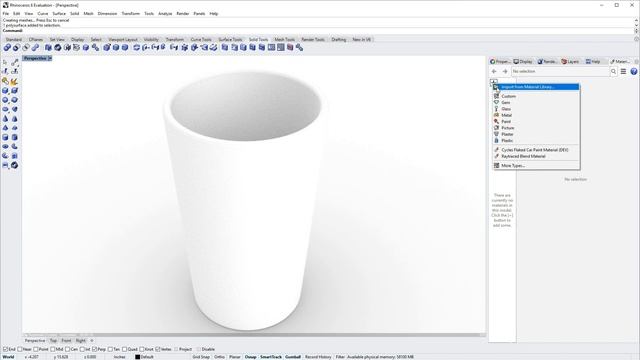This screenshot has width=640, height=360.
Task: Open the Solid menu
Action: coord(74,13)
